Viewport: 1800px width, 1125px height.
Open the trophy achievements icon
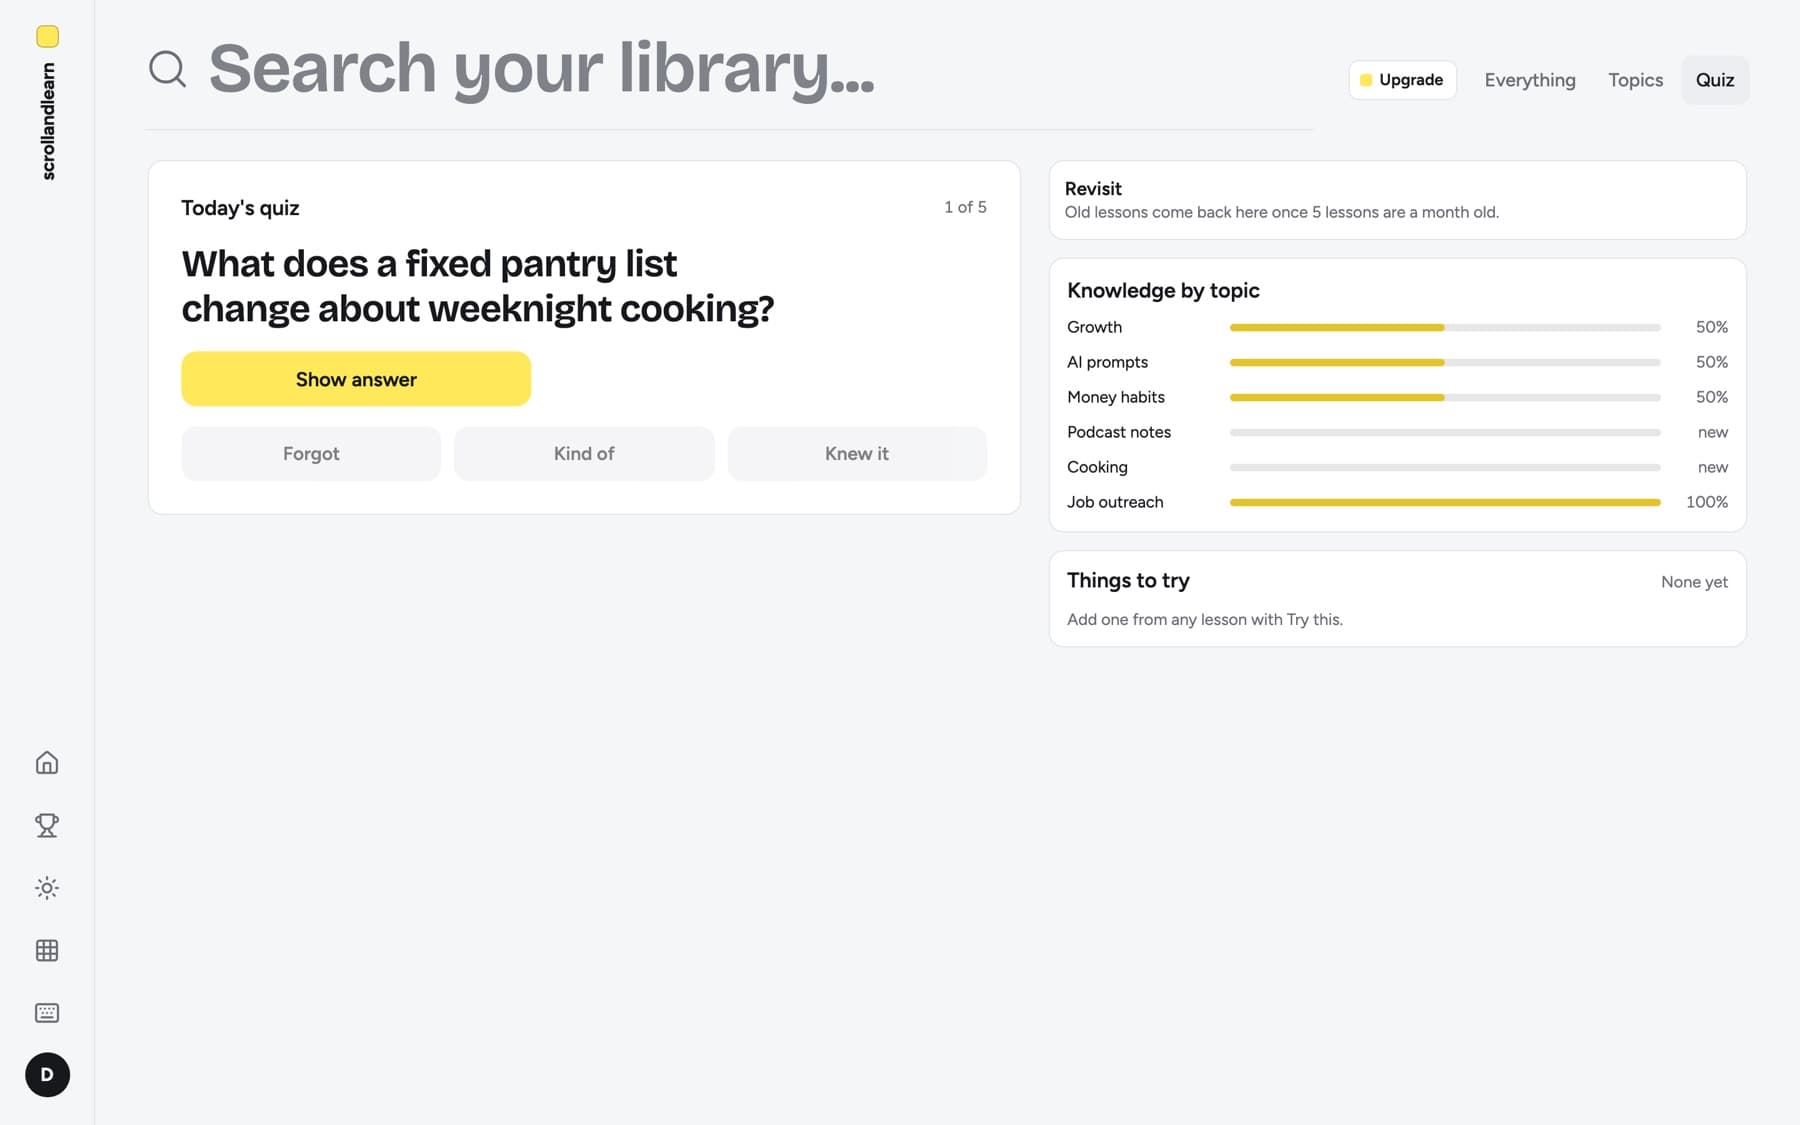(47, 825)
